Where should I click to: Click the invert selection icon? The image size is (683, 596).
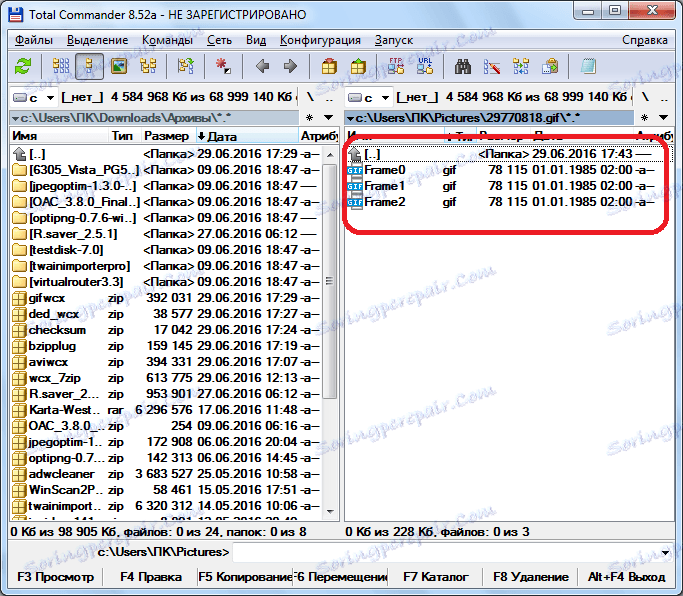pos(186,66)
